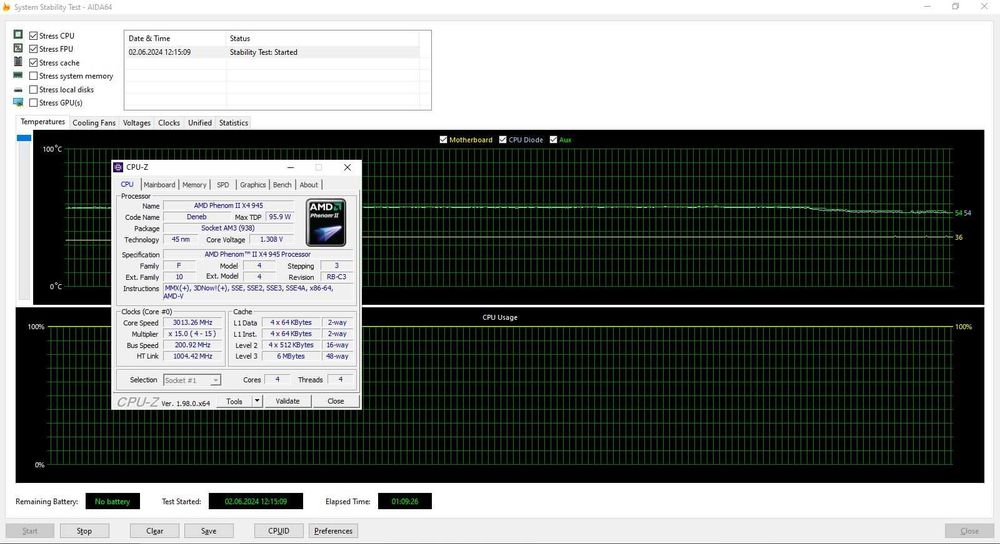Screen dimensions: 1000x544
Task: Switch to the Clocks tab in AIDA64
Action: [169, 122]
